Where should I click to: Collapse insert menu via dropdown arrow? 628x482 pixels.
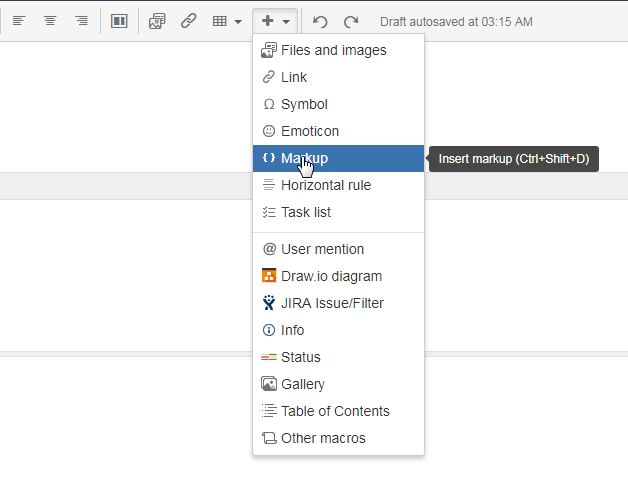[286, 22]
